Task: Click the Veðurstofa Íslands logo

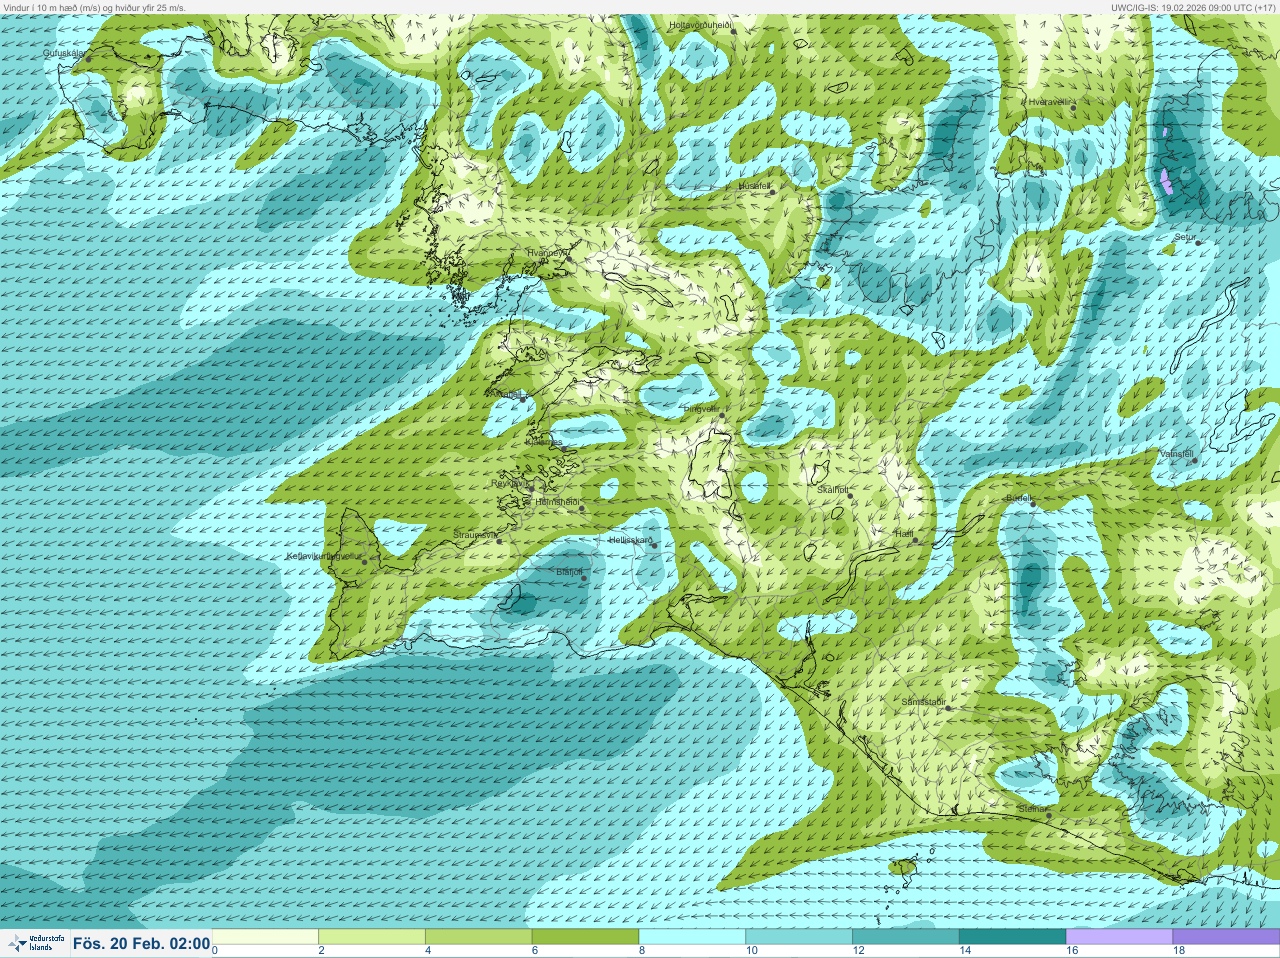Action: tap(35, 943)
